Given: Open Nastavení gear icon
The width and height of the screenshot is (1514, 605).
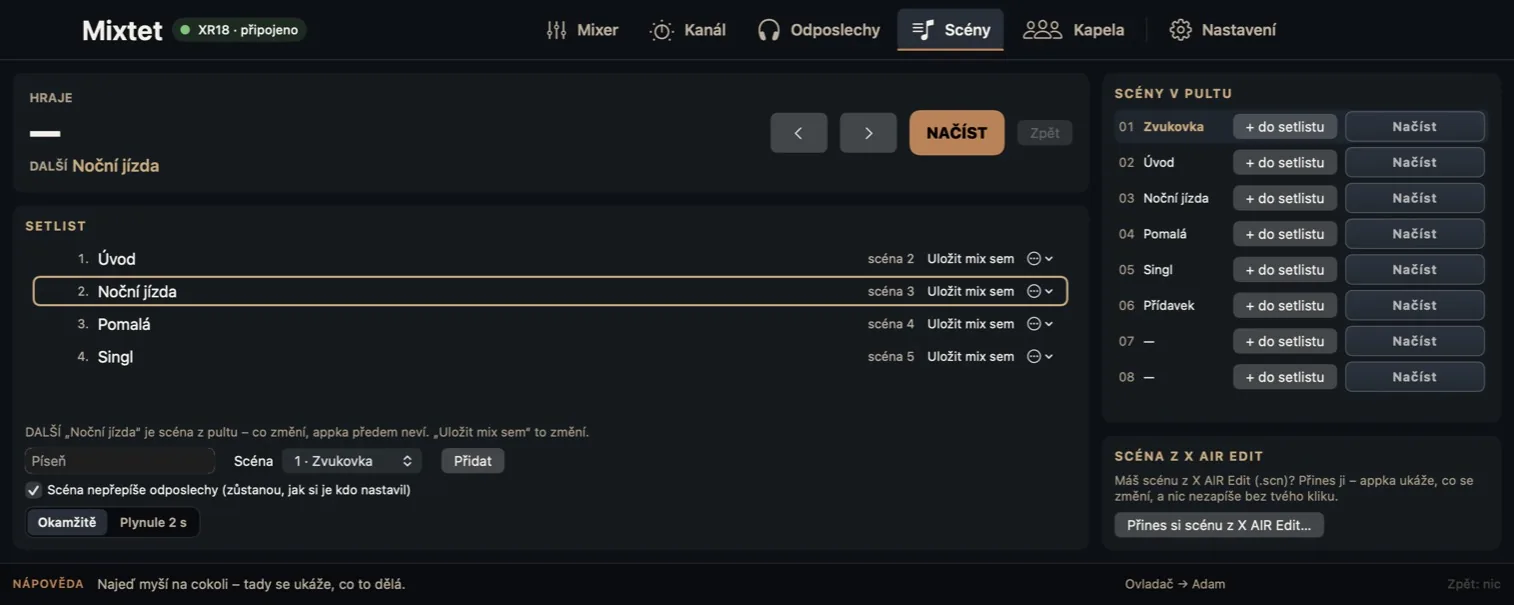Looking at the screenshot, I should (1180, 30).
